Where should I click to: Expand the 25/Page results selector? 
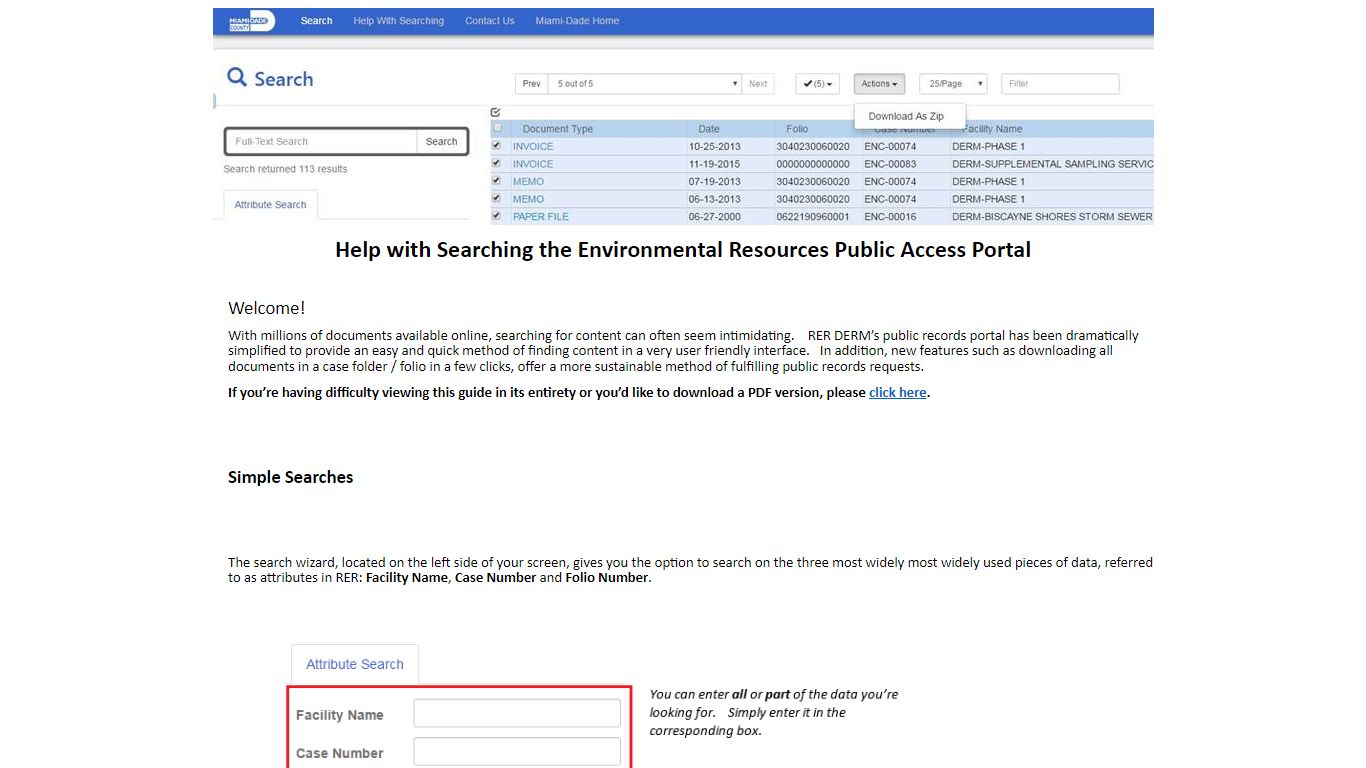pyautogui.click(x=954, y=84)
